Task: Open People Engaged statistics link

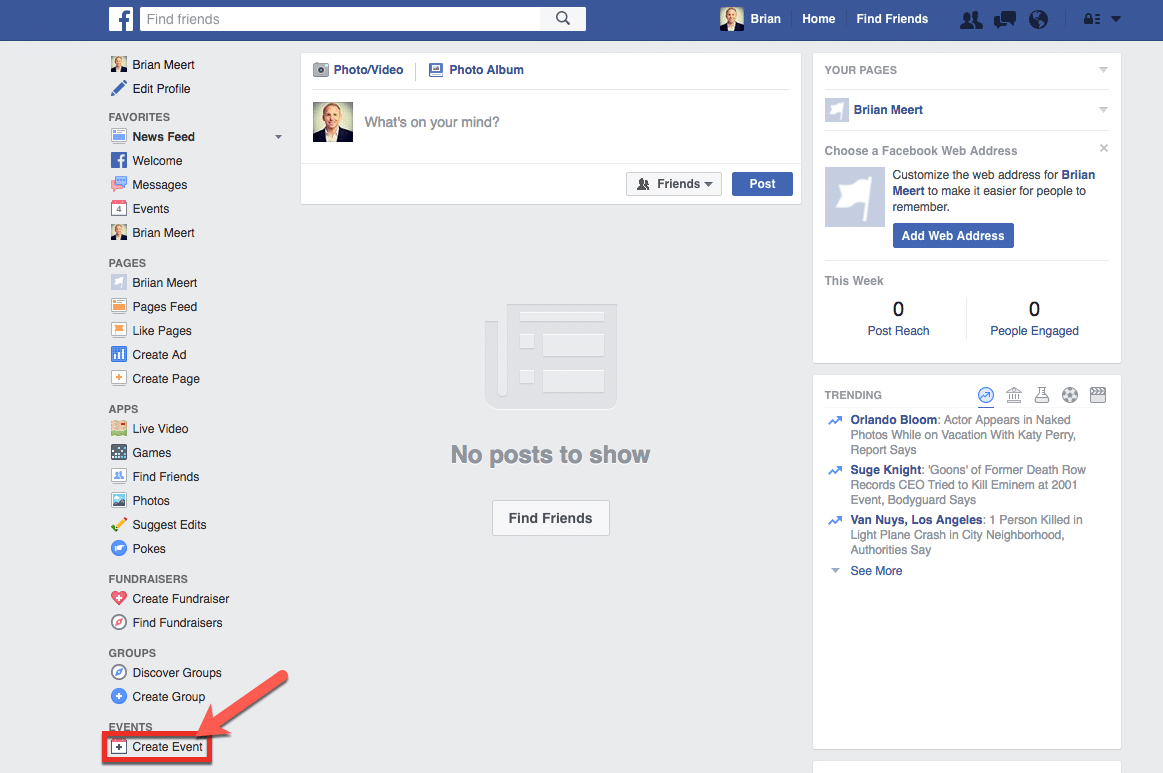Action: click(1034, 331)
